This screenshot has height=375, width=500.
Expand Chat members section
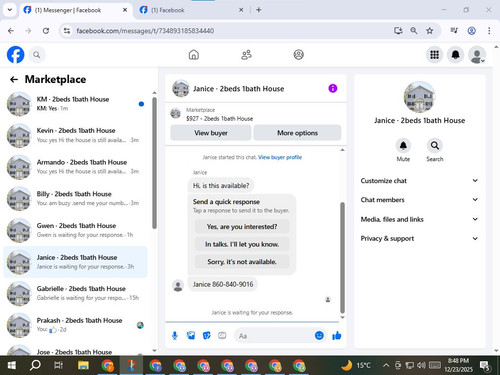pyautogui.click(x=419, y=200)
